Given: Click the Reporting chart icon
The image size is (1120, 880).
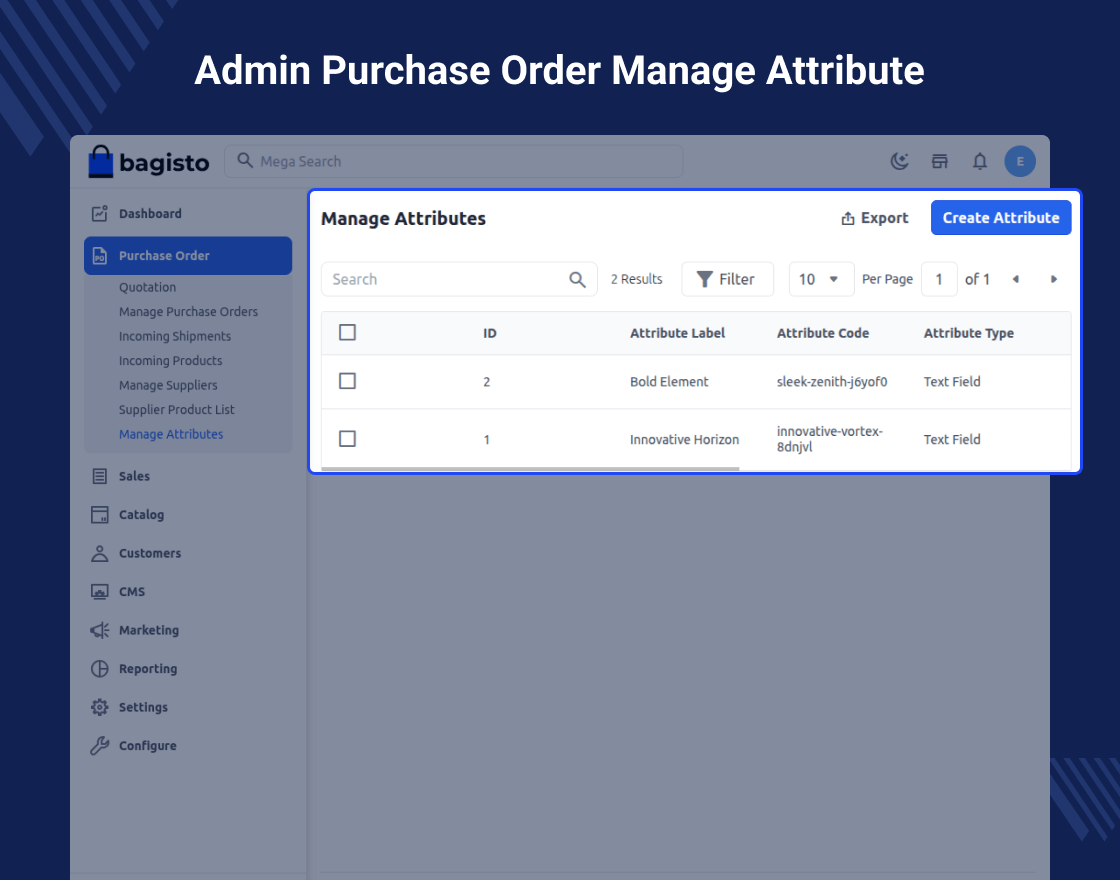Looking at the screenshot, I should [x=100, y=669].
